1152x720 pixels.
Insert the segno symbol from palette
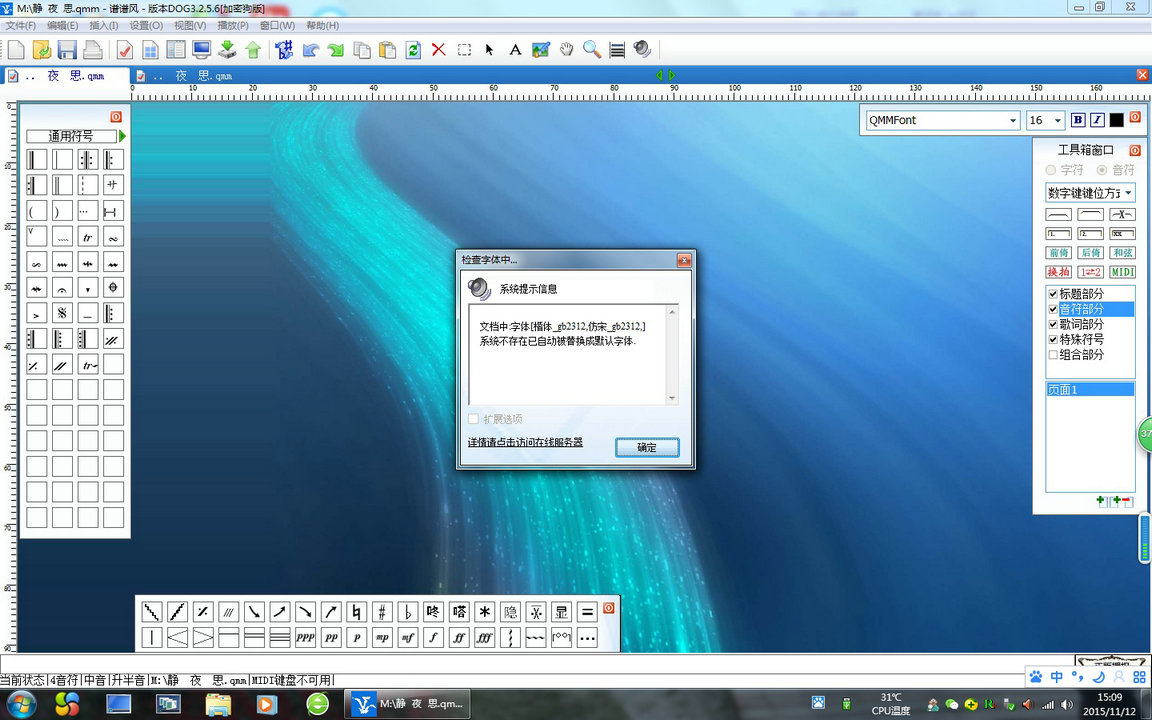(62, 313)
